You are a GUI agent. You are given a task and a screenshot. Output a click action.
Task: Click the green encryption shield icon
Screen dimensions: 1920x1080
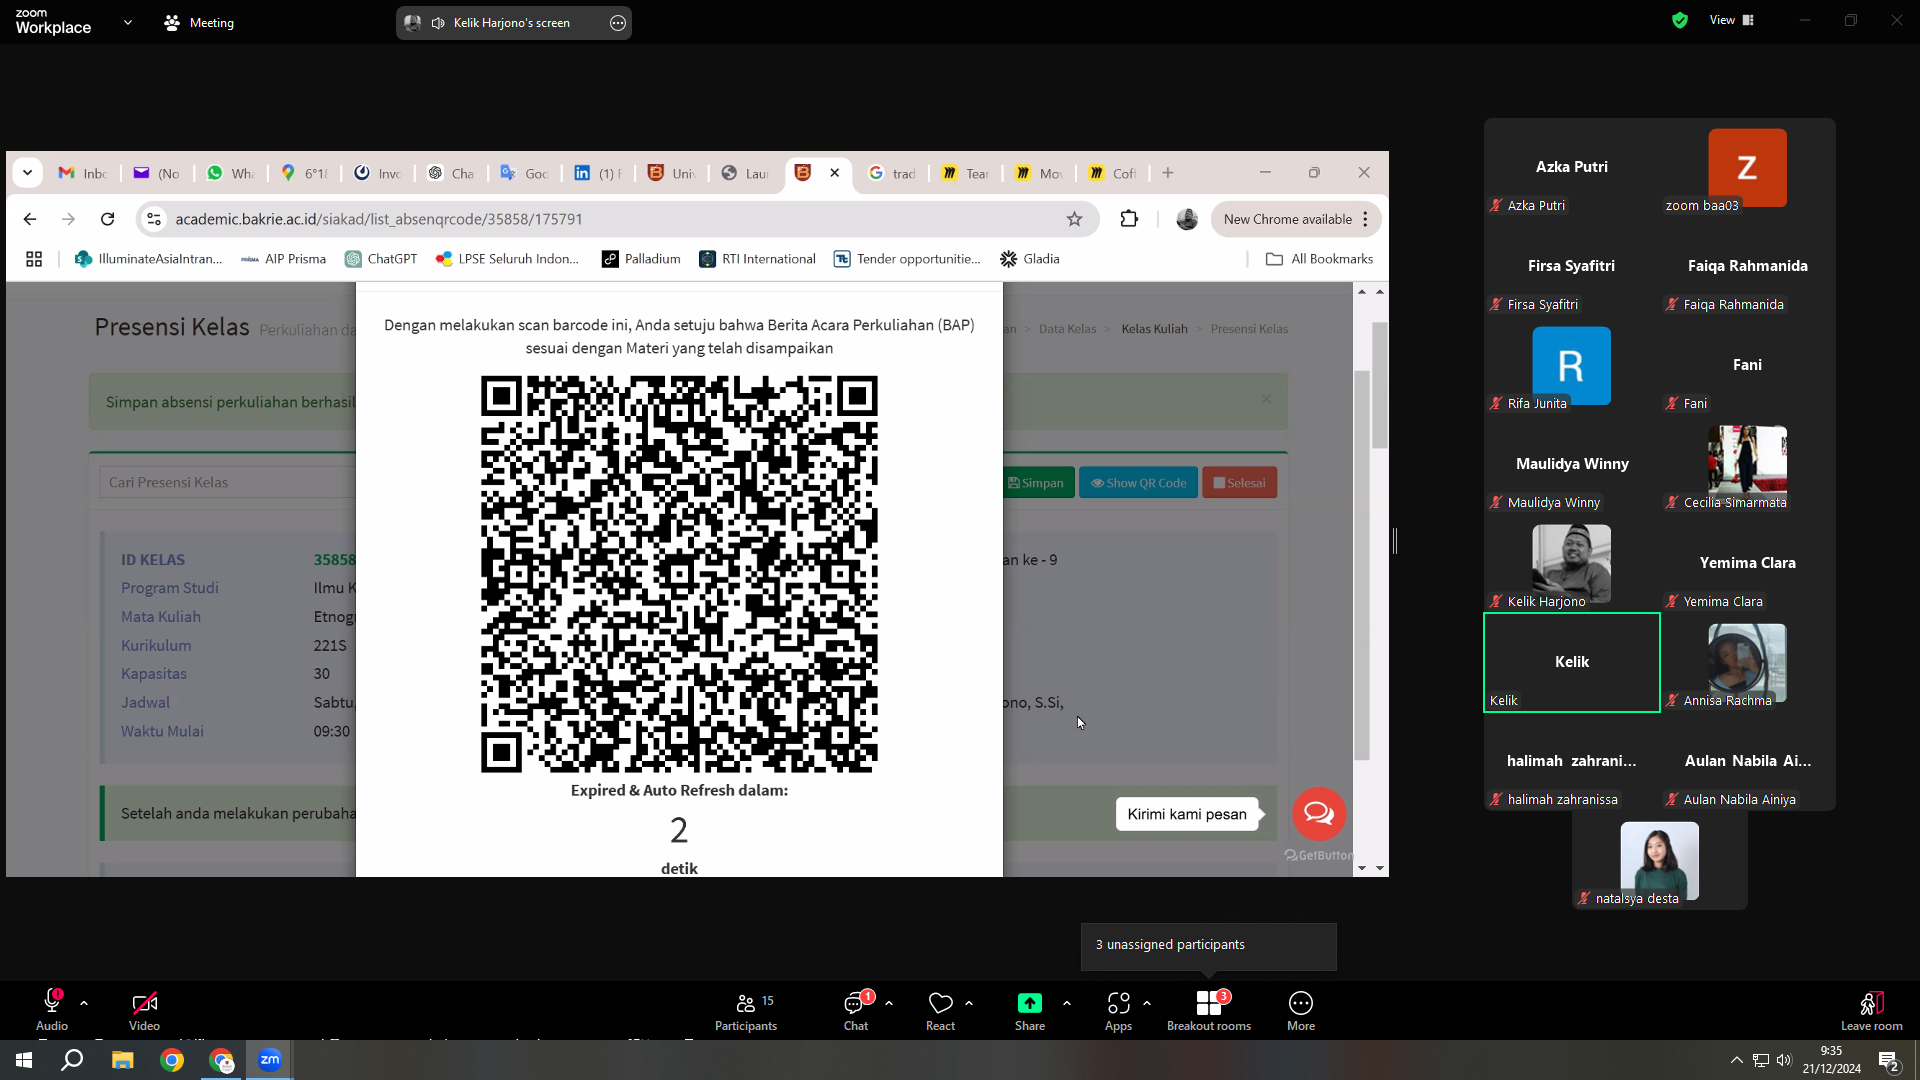tap(1680, 20)
